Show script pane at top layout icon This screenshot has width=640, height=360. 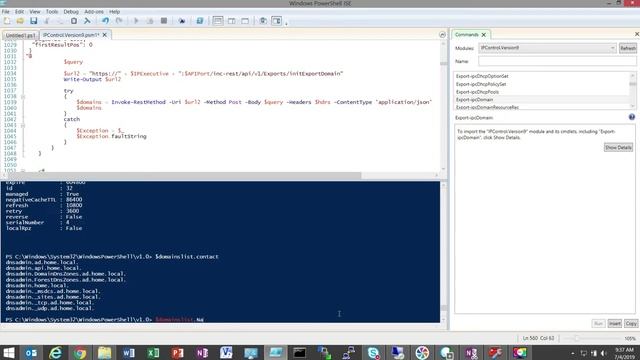pyautogui.click(x=218, y=21)
